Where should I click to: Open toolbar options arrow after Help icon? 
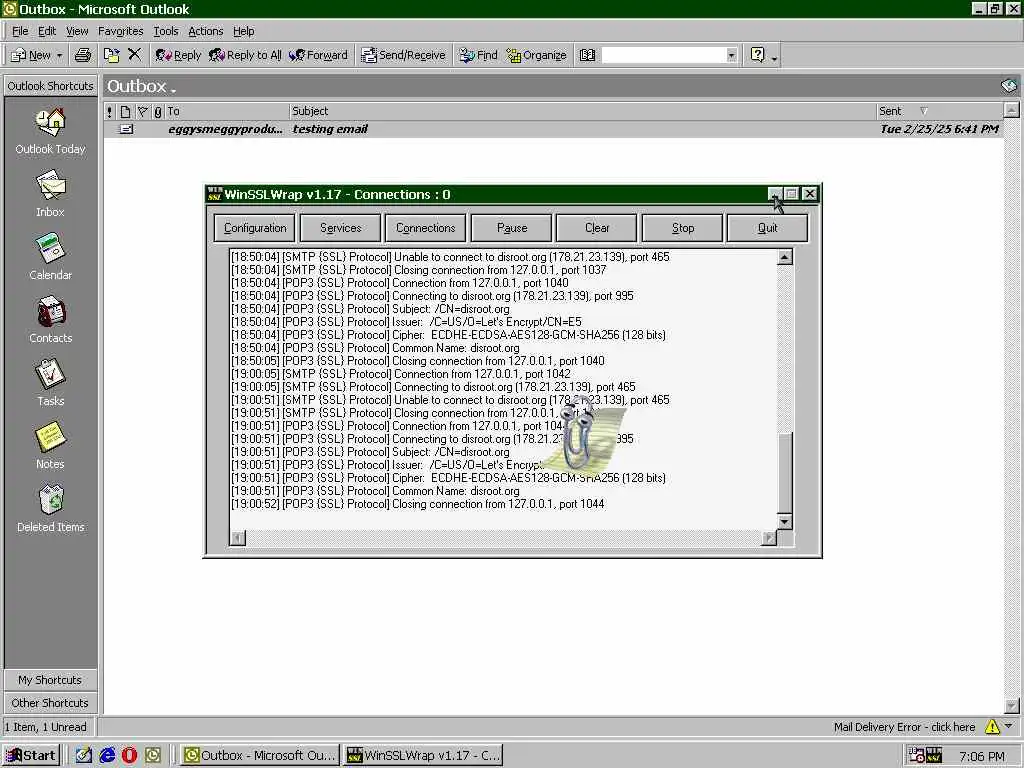[x=775, y=57]
